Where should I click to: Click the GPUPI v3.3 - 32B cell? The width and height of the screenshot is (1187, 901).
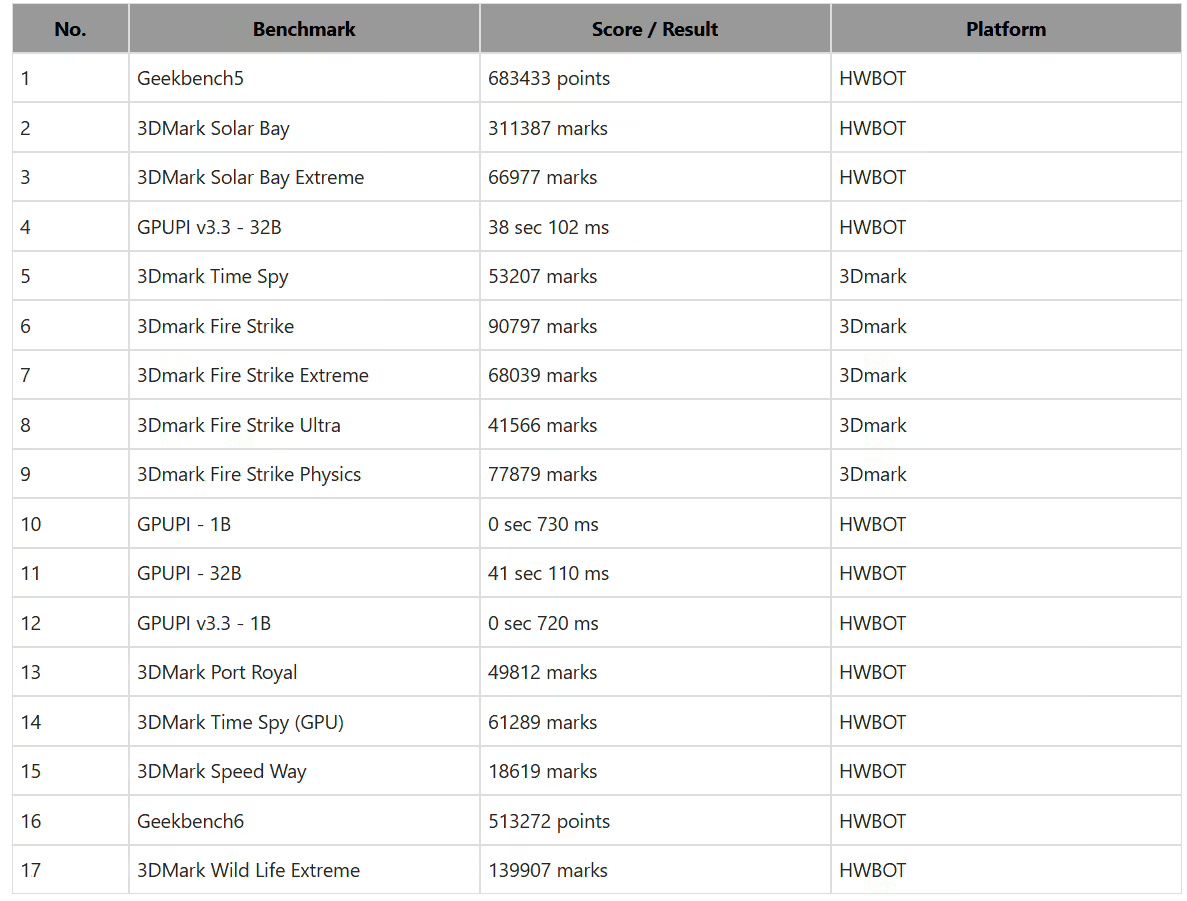209,228
